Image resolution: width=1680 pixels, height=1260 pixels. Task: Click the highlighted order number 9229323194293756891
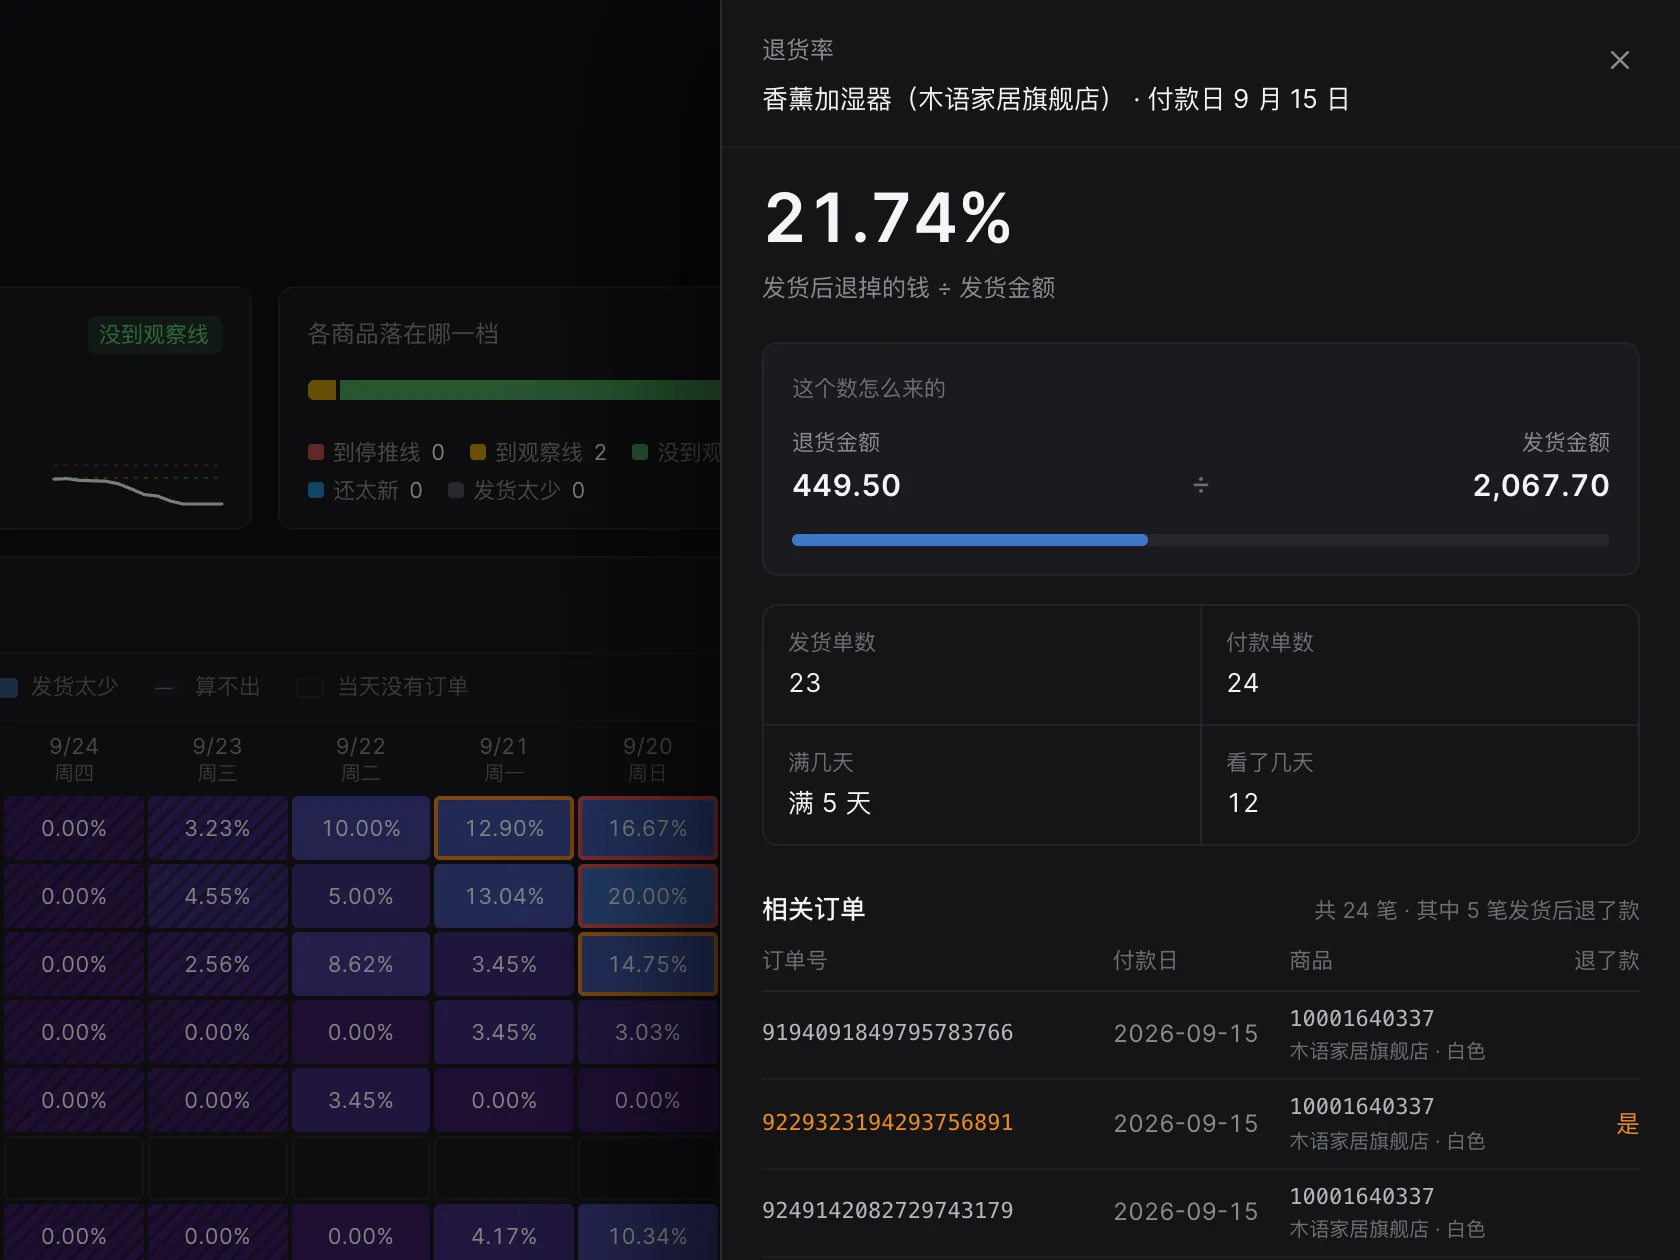(887, 1123)
